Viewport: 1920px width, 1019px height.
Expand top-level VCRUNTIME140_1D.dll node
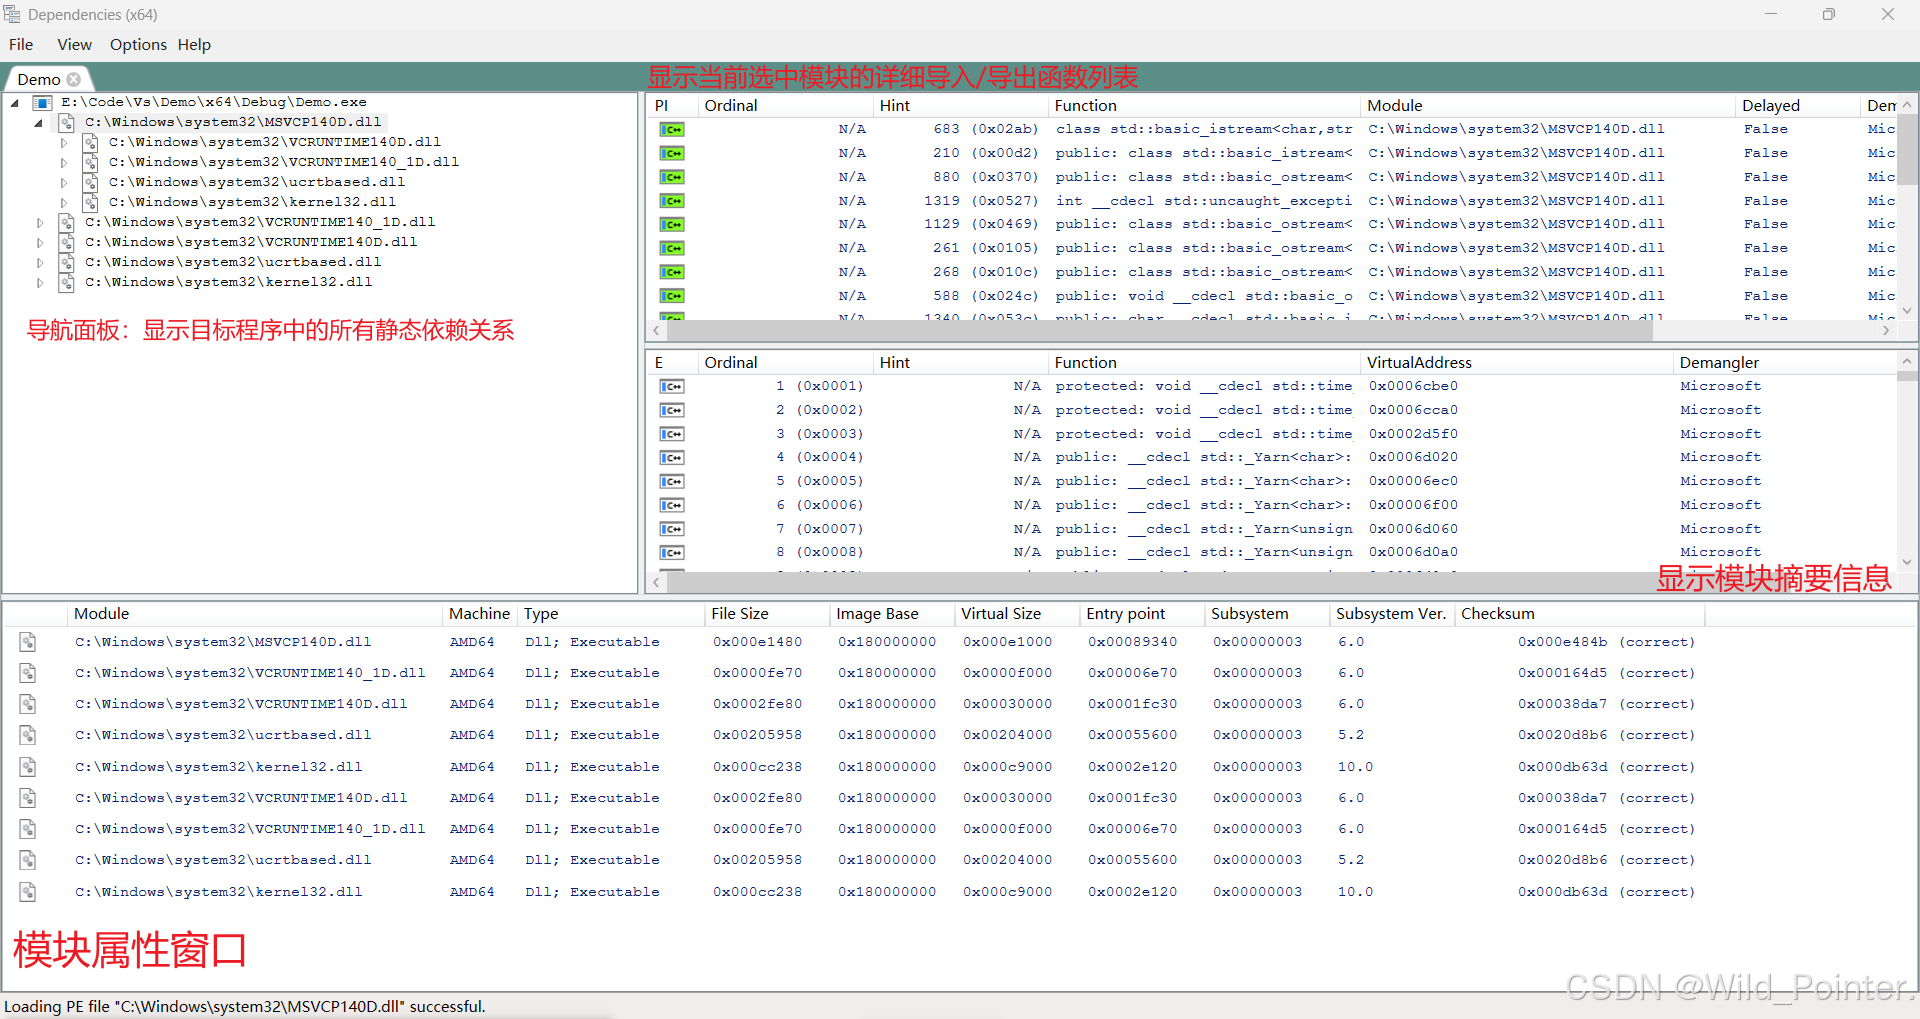39,222
